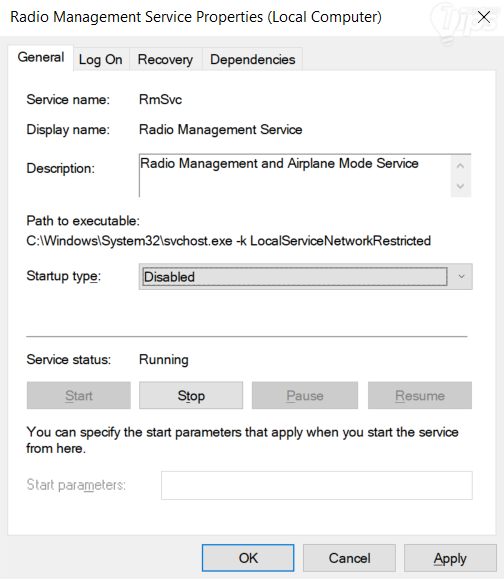Stop the running service
The width and height of the screenshot is (504, 579).
(x=191, y=395)
